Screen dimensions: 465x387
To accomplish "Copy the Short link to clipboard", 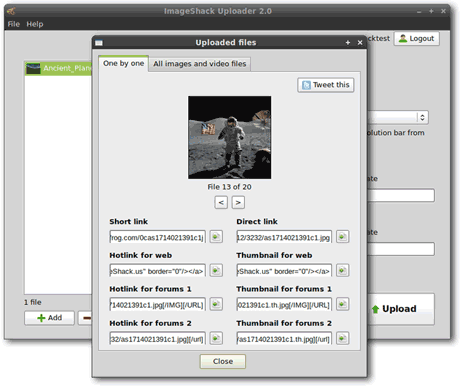I will point(216,237).
